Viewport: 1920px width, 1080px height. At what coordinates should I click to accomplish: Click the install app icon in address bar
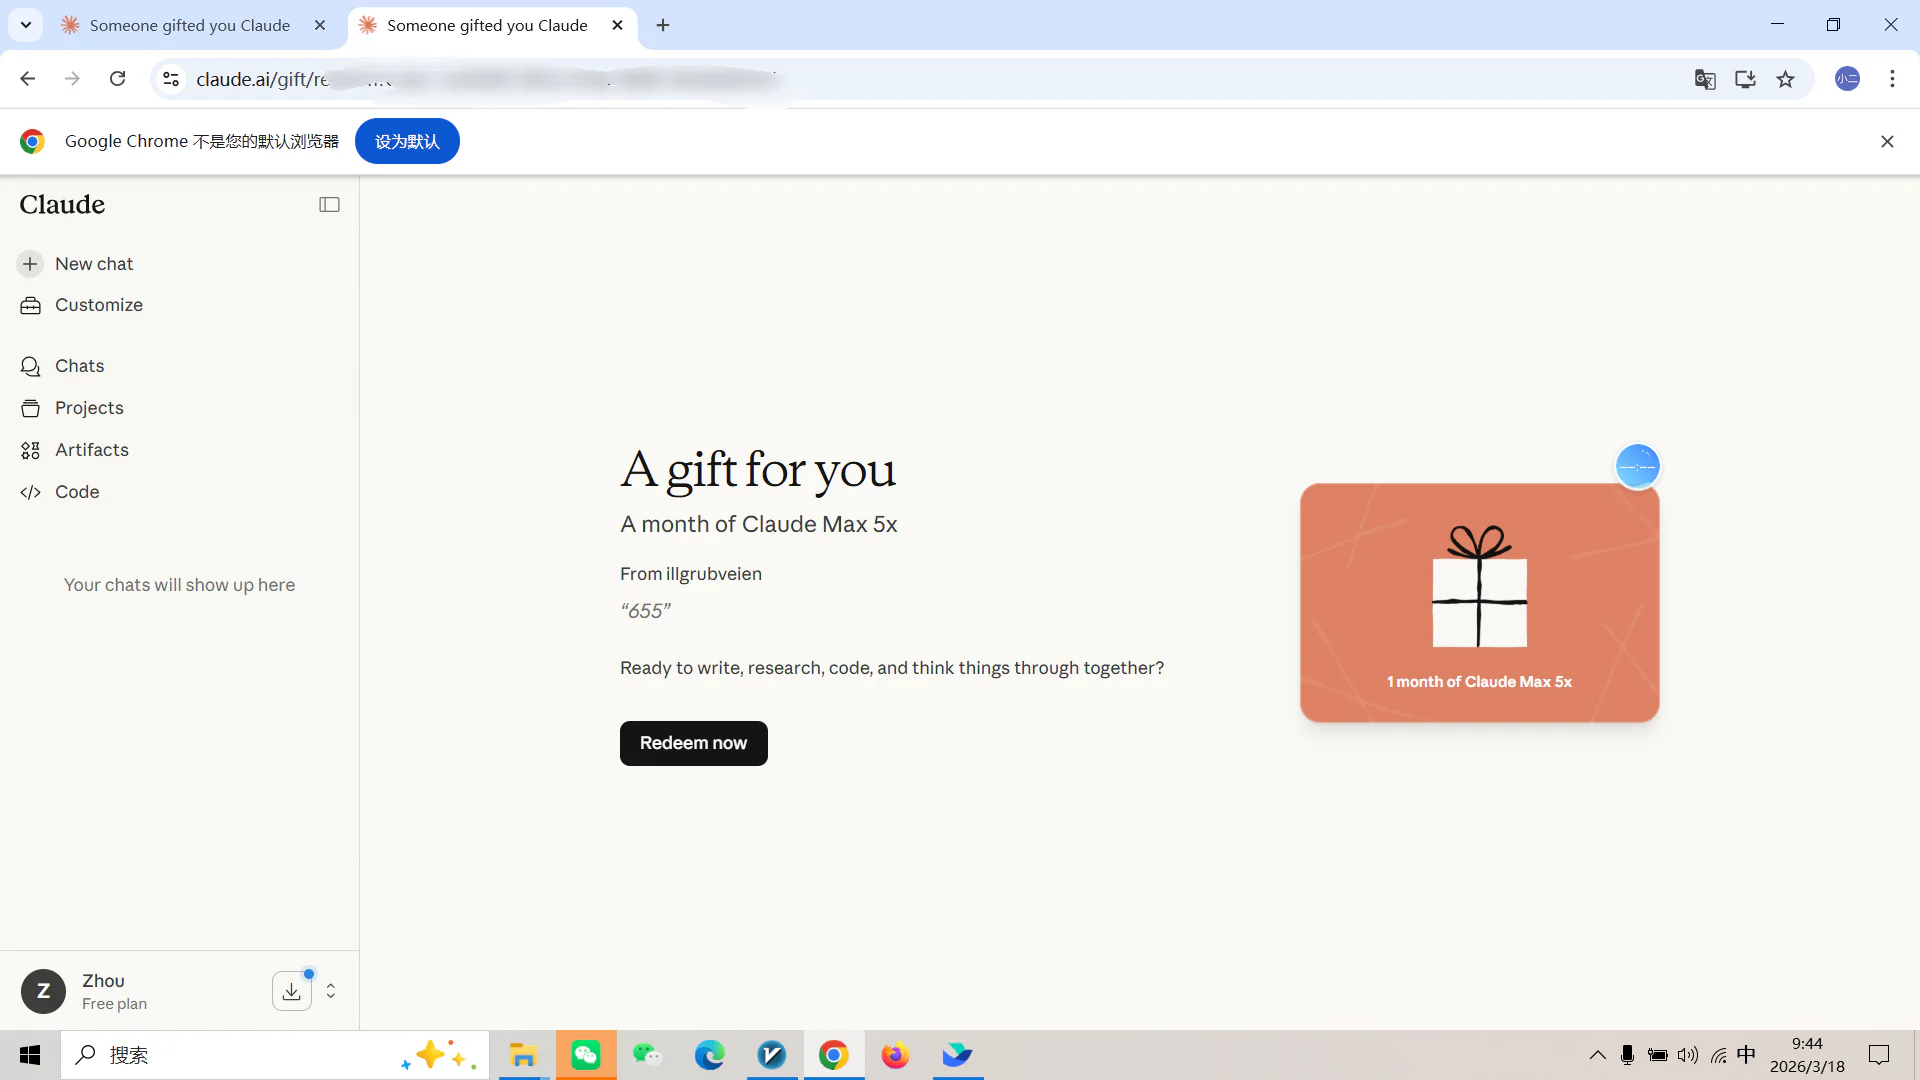tap(1745, 79)
